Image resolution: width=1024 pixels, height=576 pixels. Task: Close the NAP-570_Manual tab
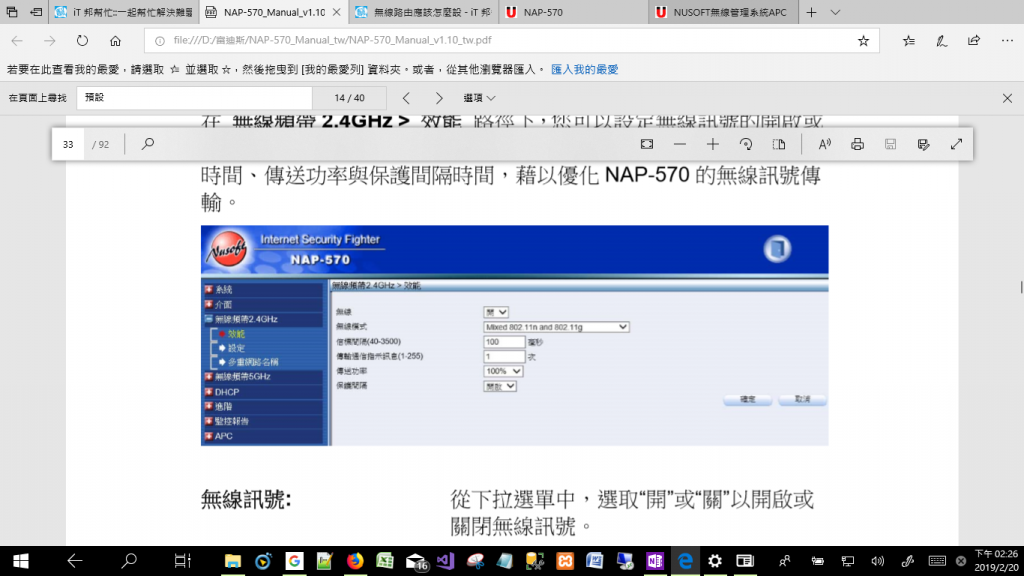point(336,12)
